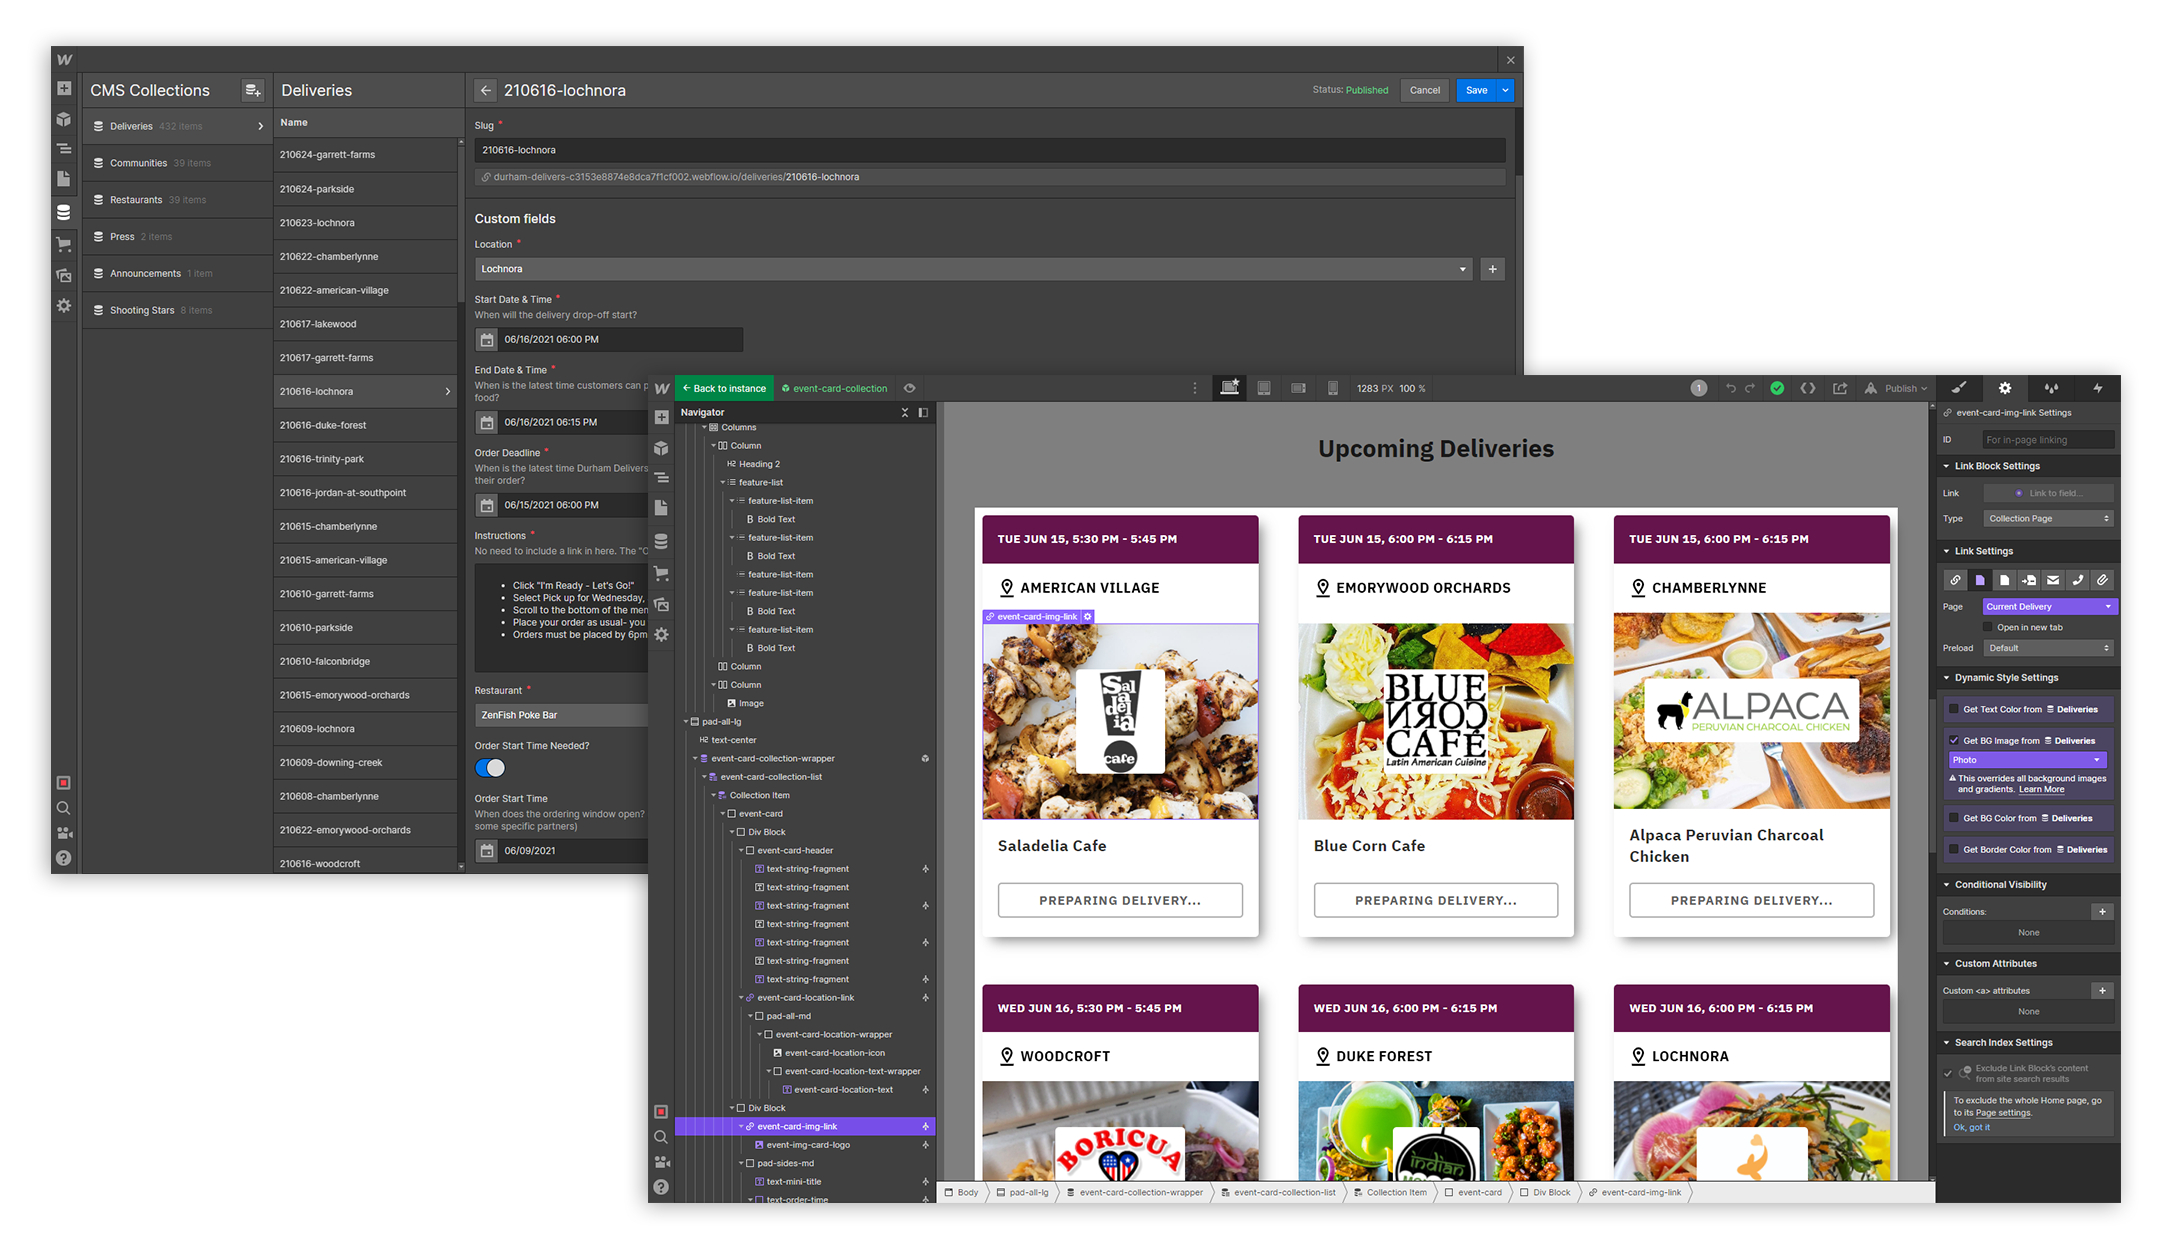
Task: Switch to Element Settings gear tab
Action: 2005,388
